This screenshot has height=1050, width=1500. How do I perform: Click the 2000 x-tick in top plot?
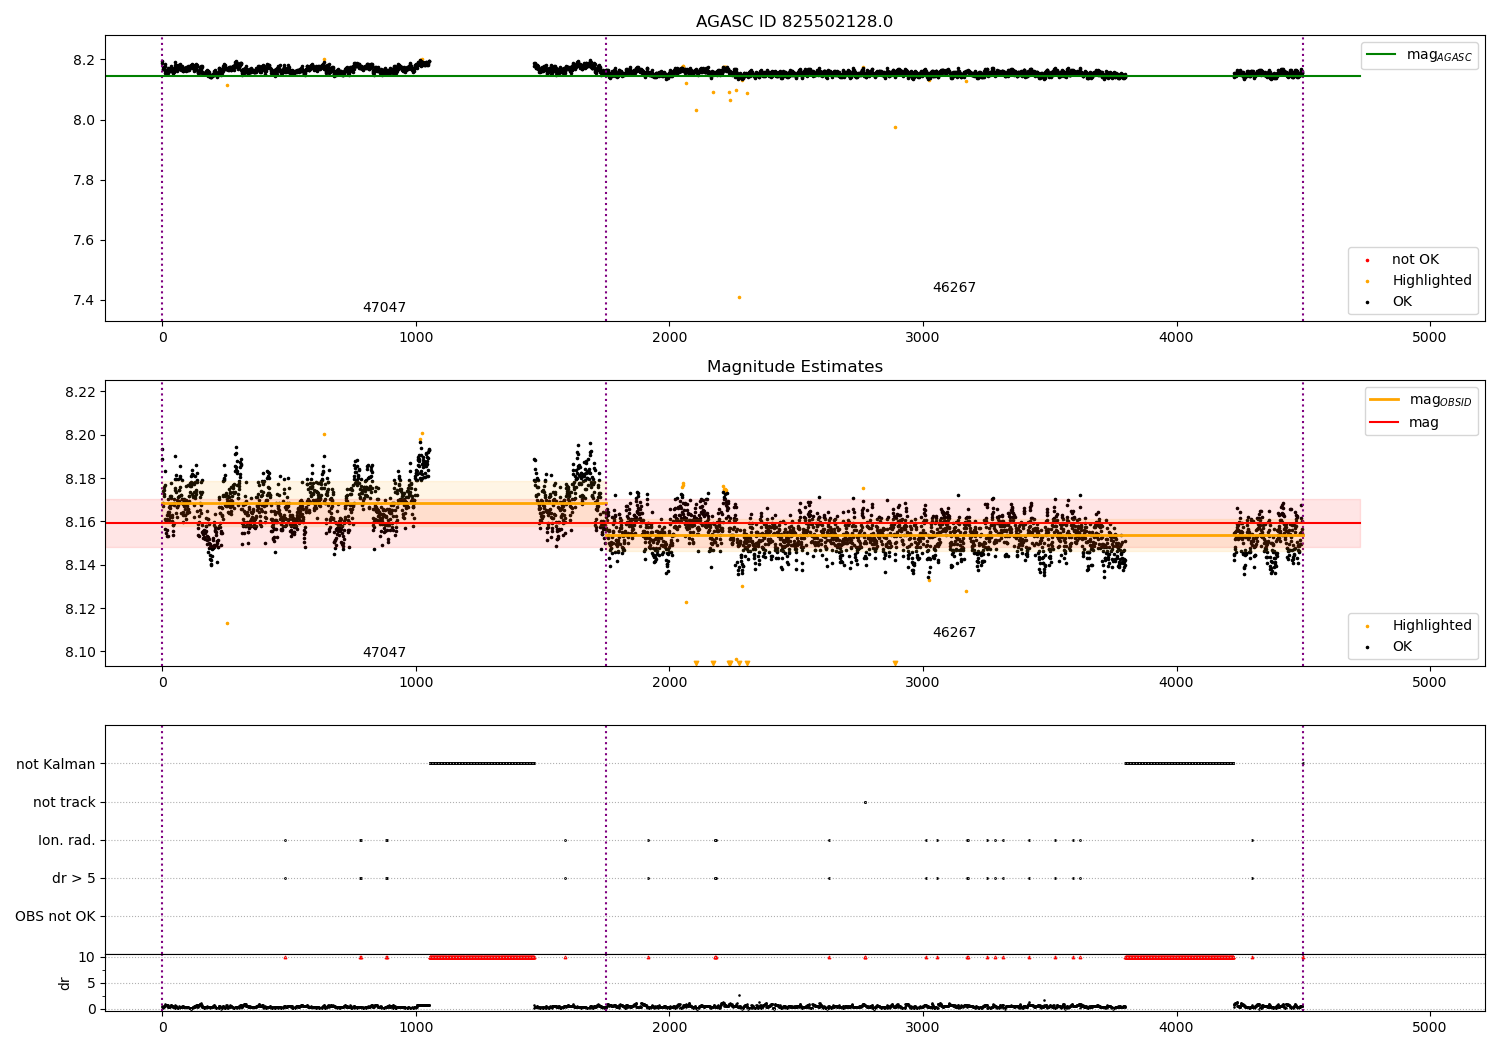(x=669, y=337)
